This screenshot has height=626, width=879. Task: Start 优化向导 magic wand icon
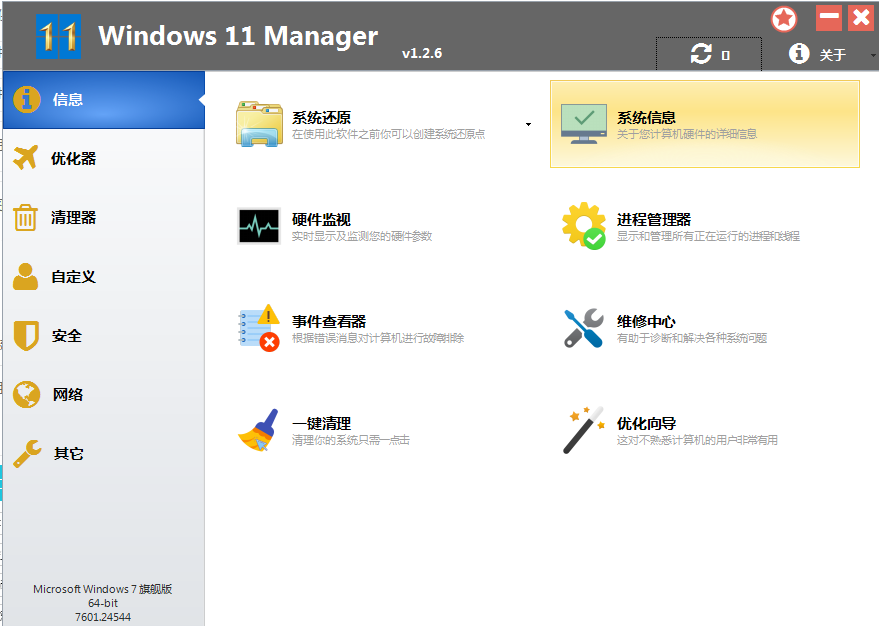(x=584, y=430)
